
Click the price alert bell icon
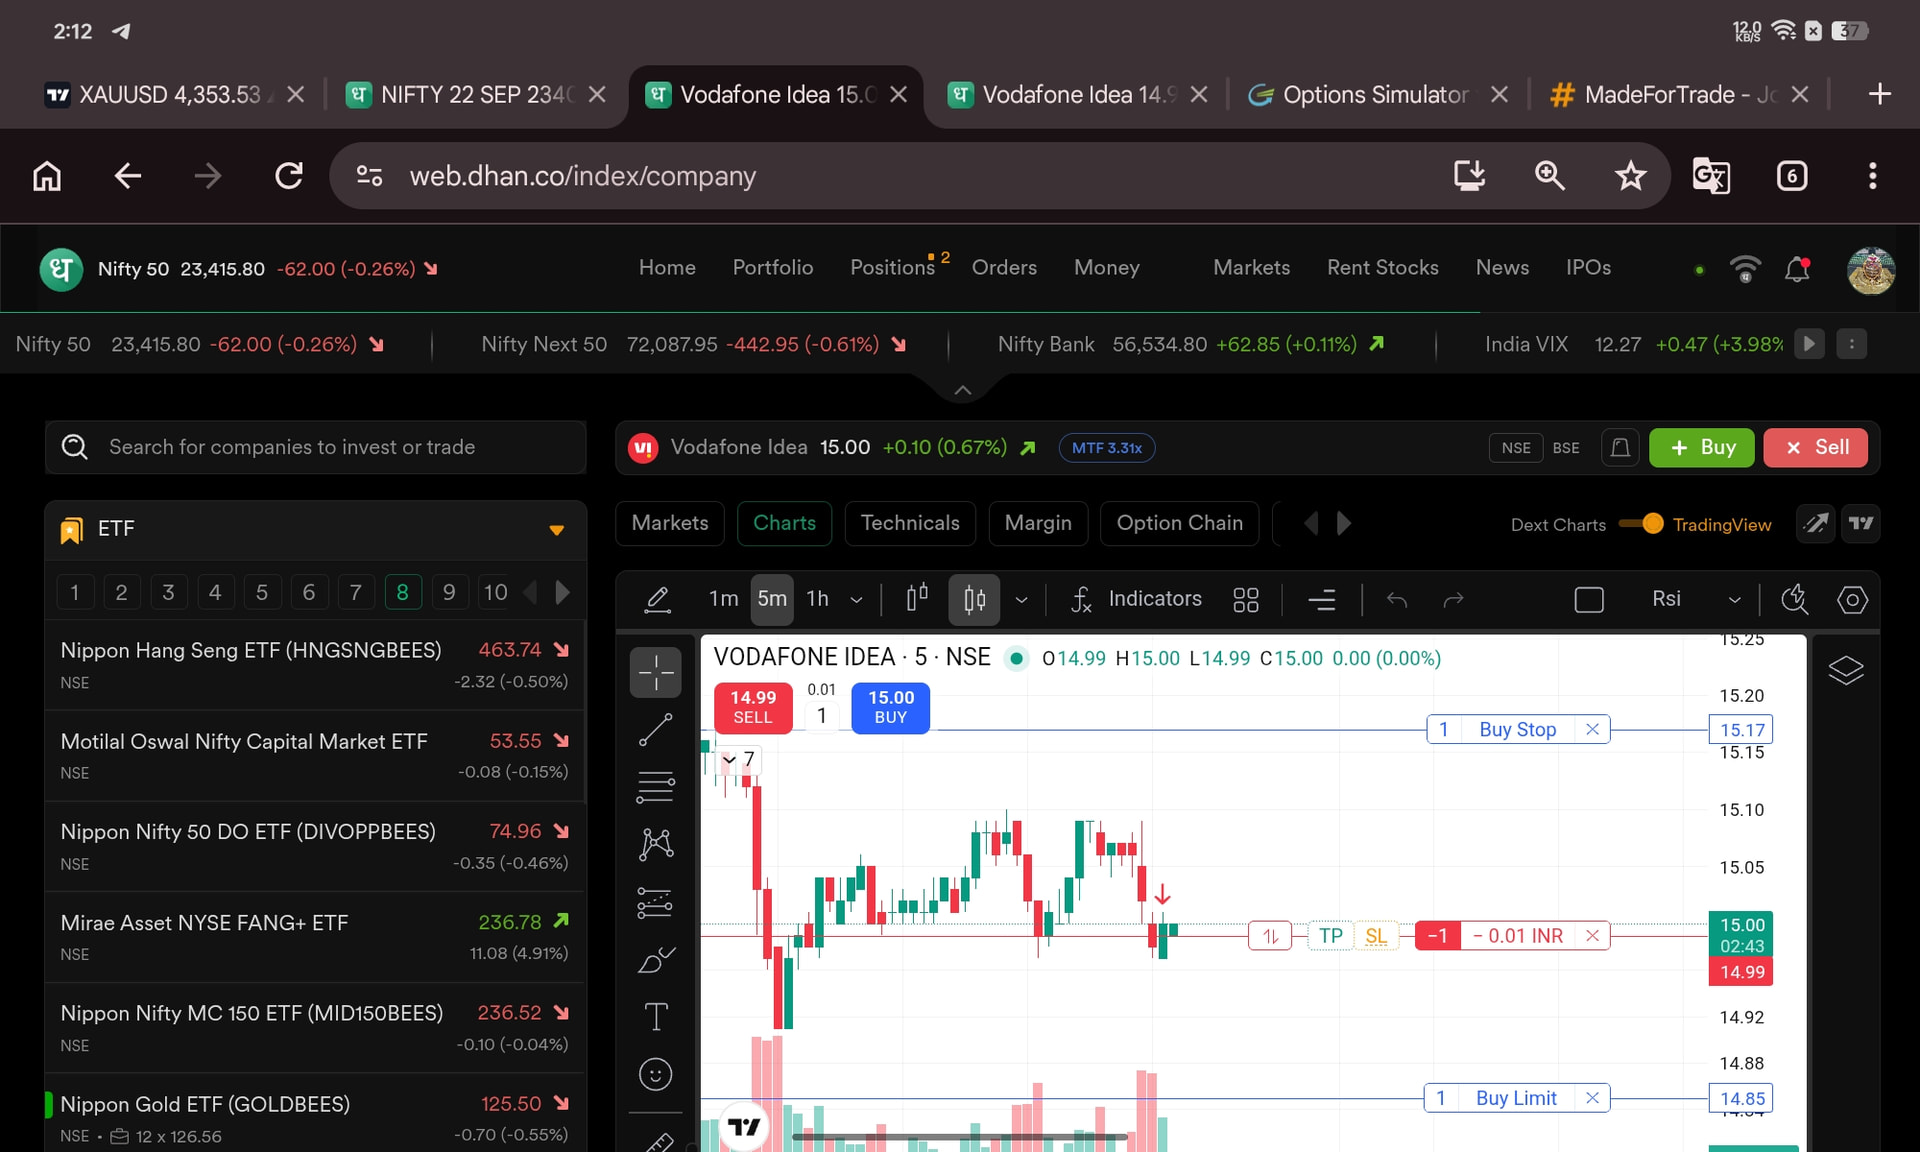1620,447
